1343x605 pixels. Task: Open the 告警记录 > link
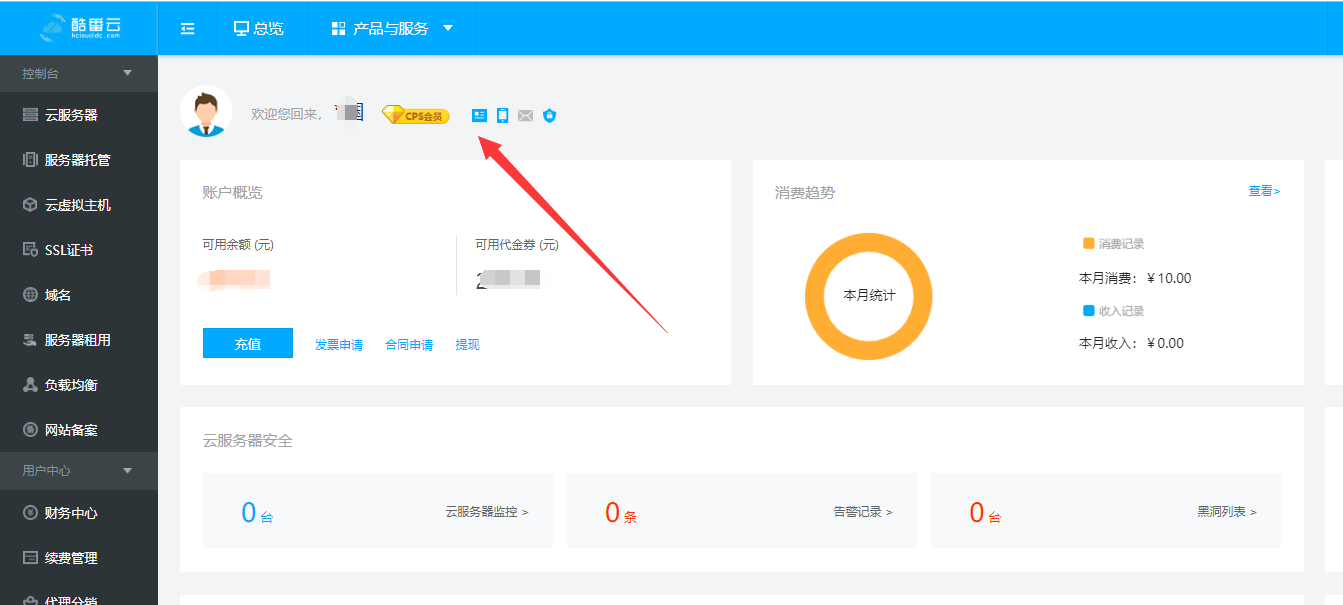pos(863,512)
